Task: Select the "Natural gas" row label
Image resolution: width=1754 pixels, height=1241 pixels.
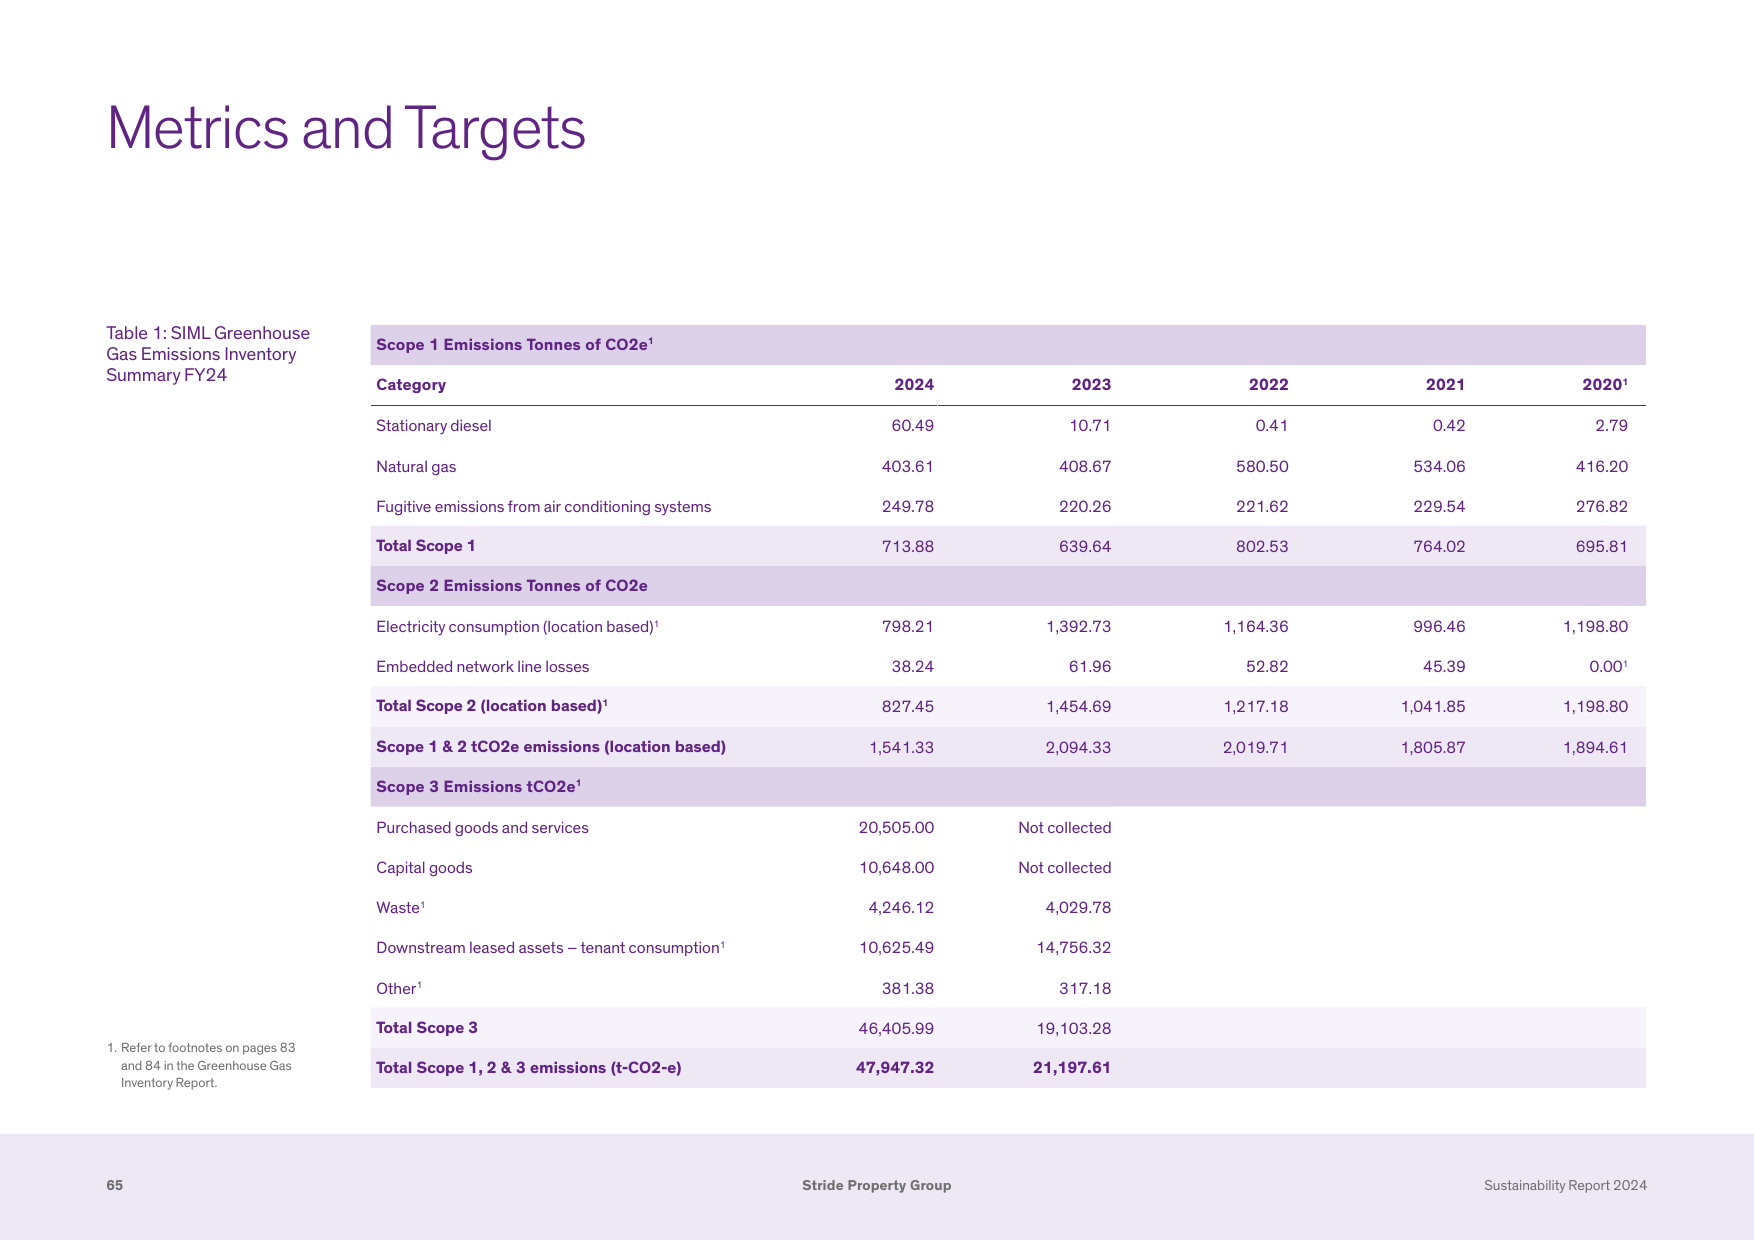Action: (416, 467)
